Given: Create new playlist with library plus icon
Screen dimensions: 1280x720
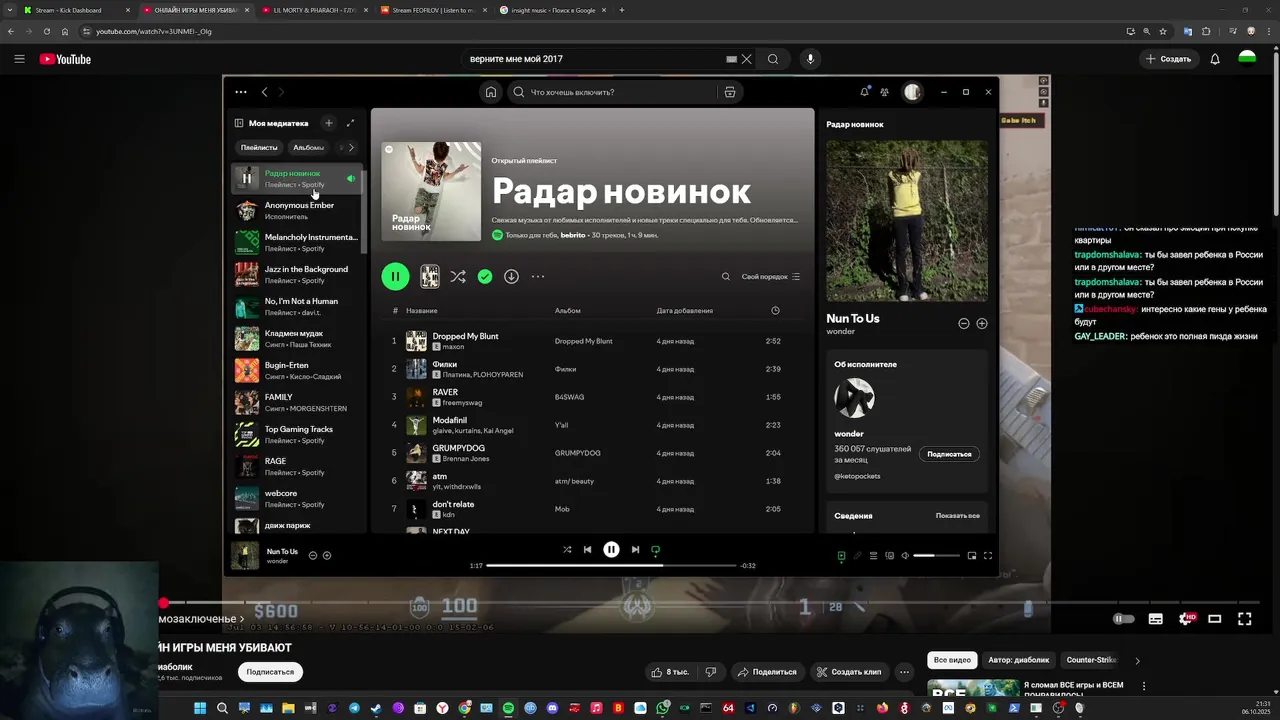Looking at the screenshot, I should click(328, 123).
